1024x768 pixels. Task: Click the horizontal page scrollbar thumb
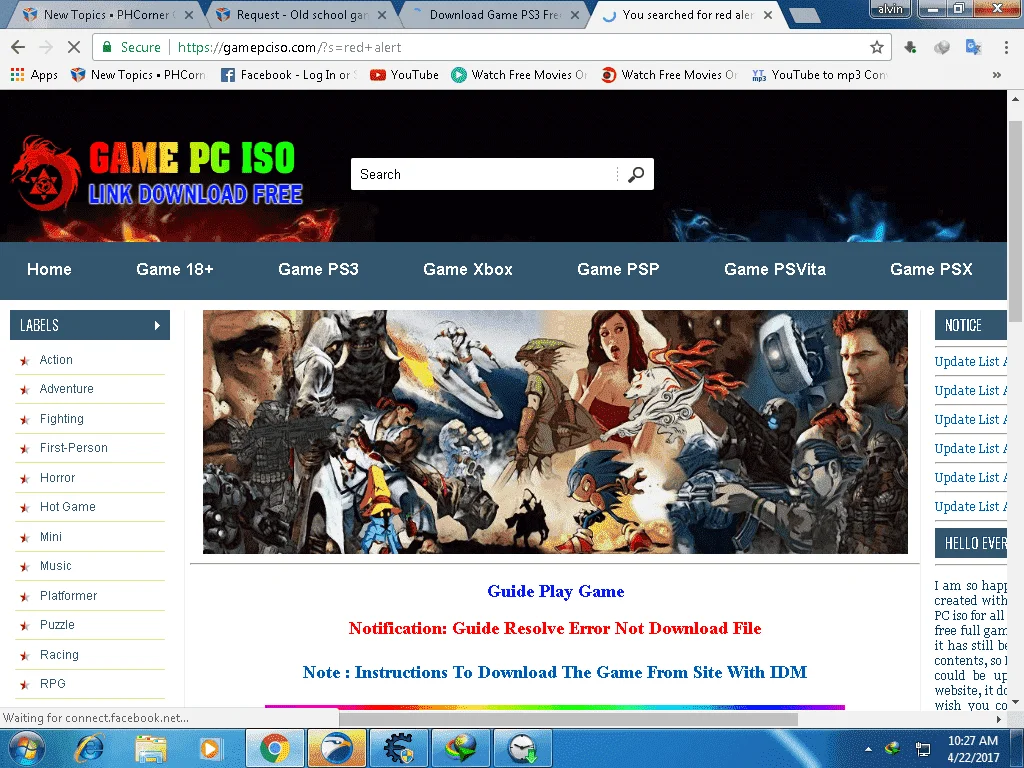568,719
